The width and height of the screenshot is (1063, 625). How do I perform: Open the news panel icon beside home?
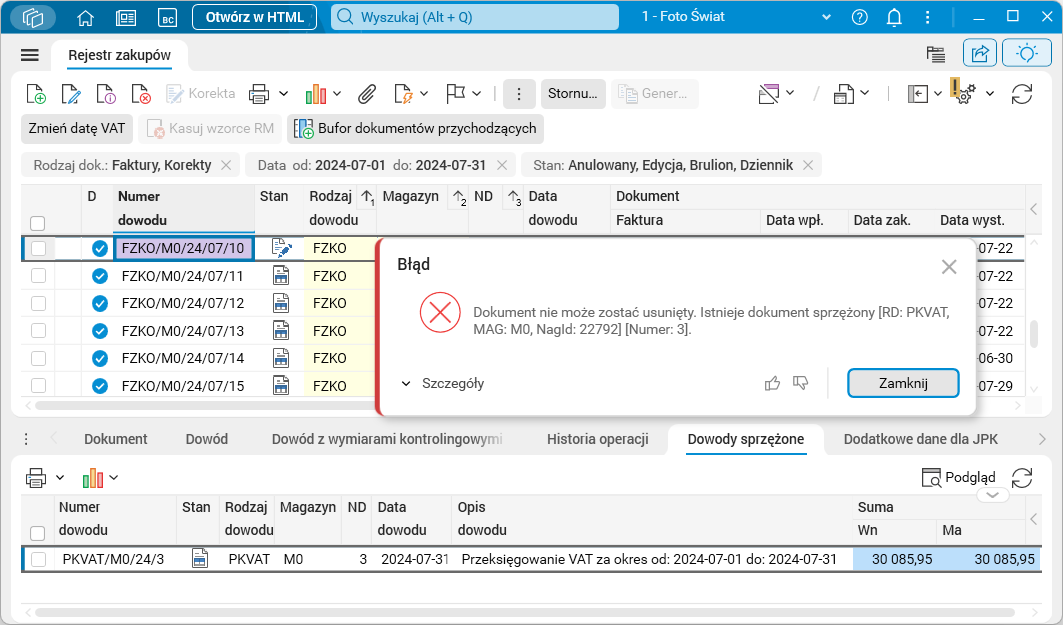click(x=126, y=18)
